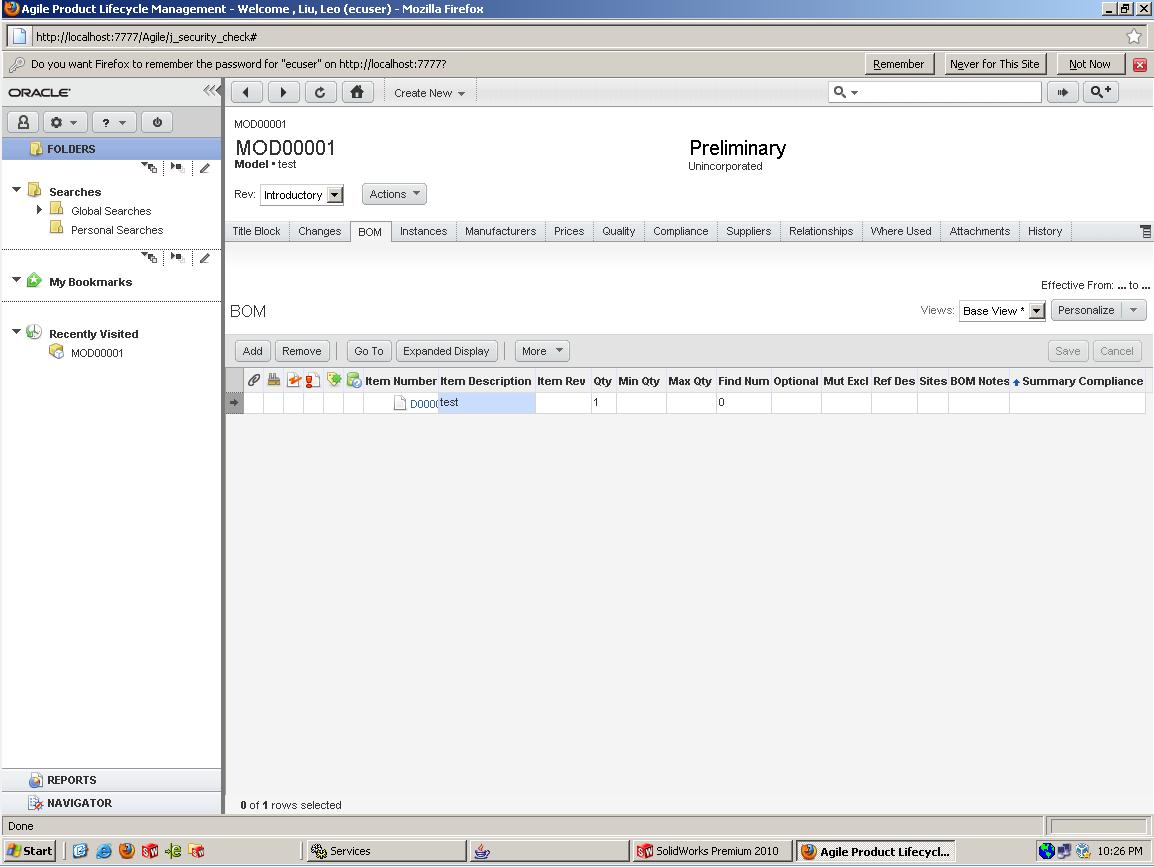1154x867 pixels.
Task: Open the Personalize dropdown arrow
Action: [x=1133, y=311]
